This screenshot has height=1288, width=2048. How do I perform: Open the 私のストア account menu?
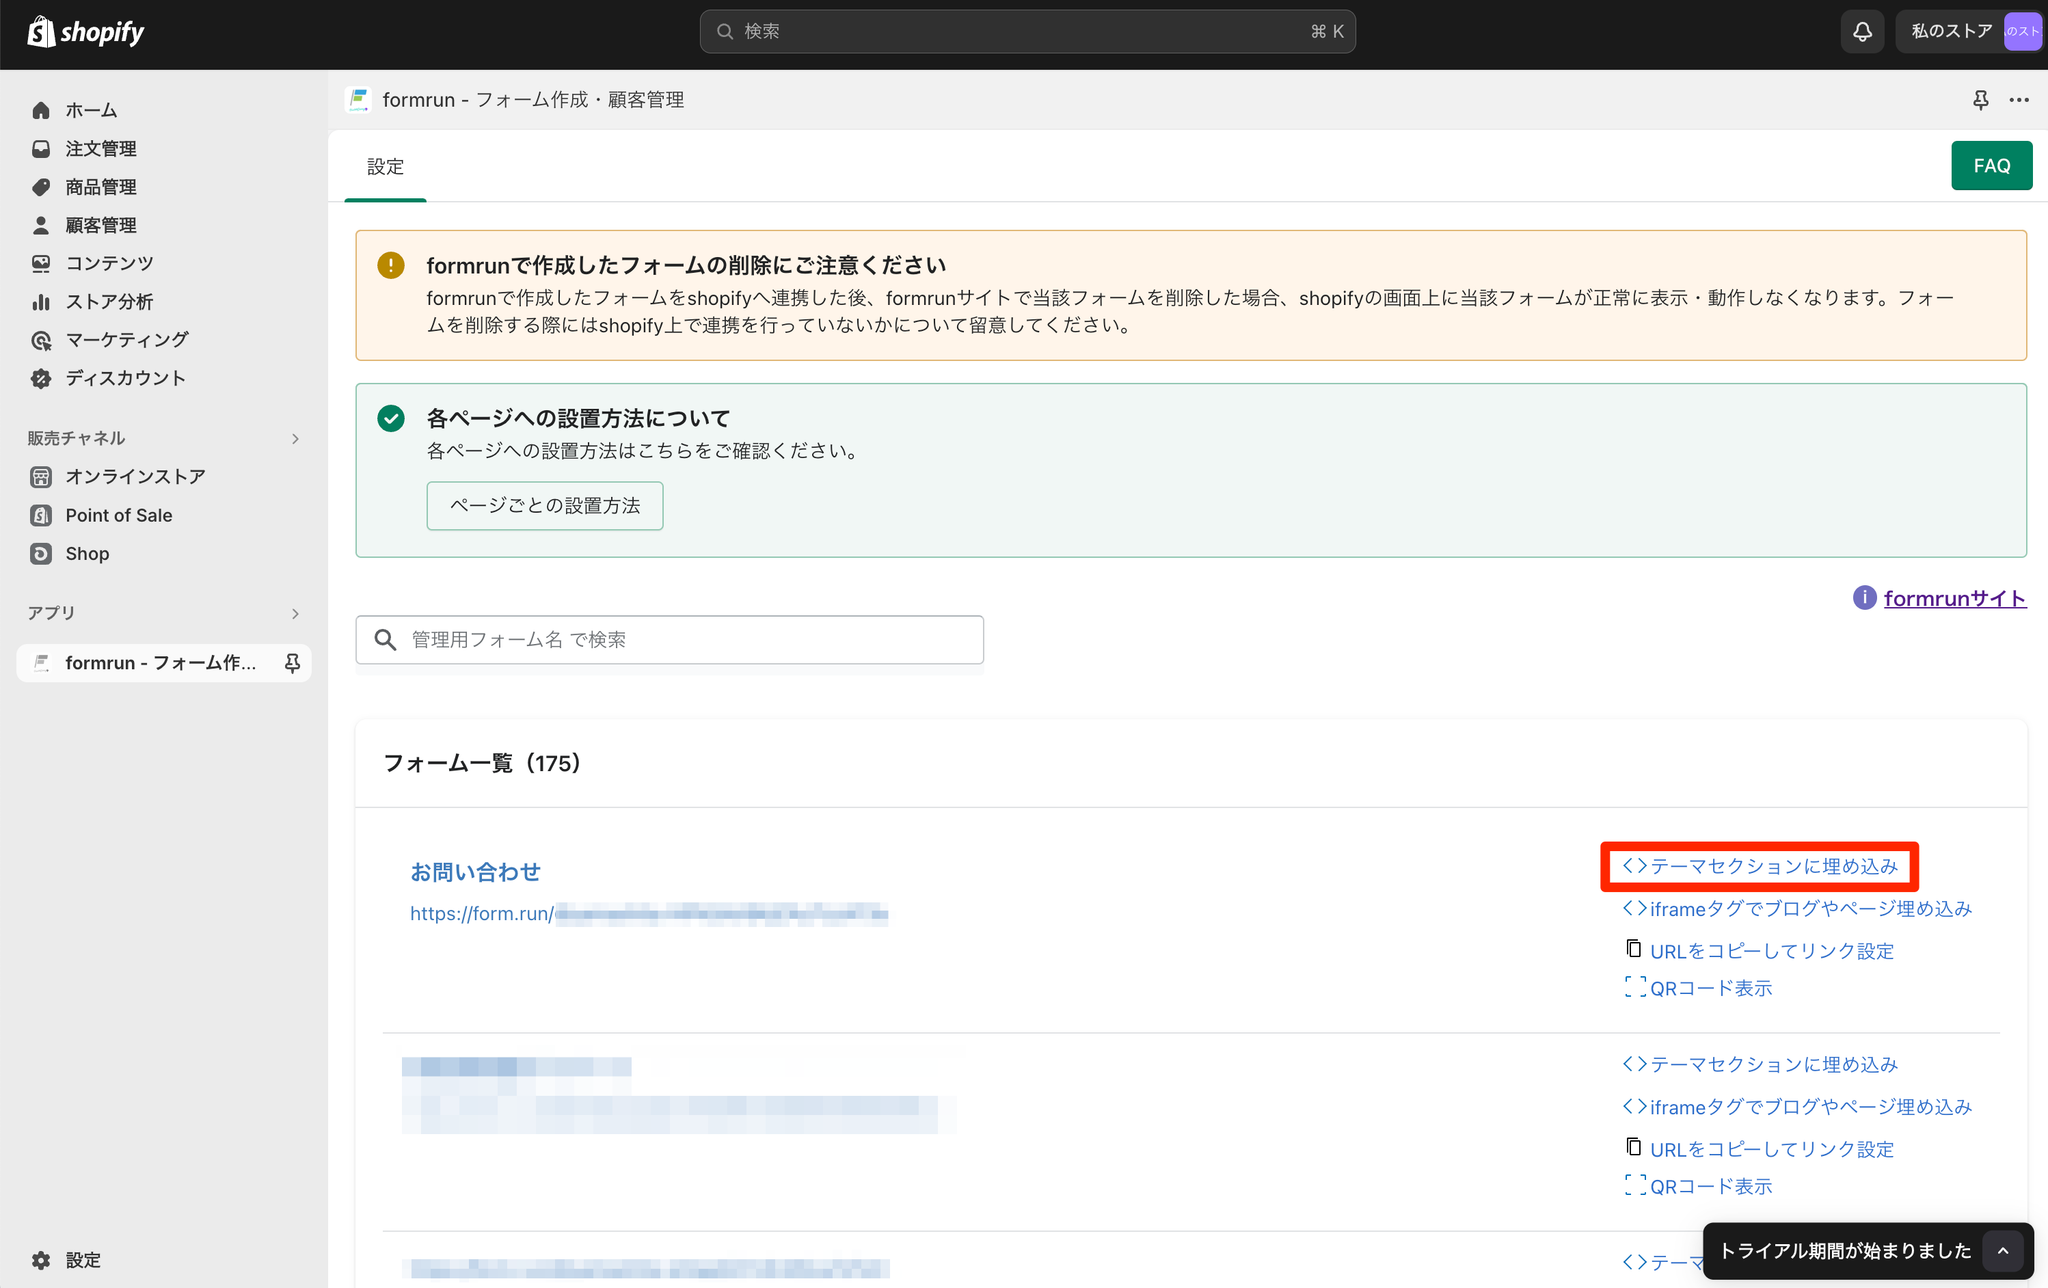(1967, 32)
